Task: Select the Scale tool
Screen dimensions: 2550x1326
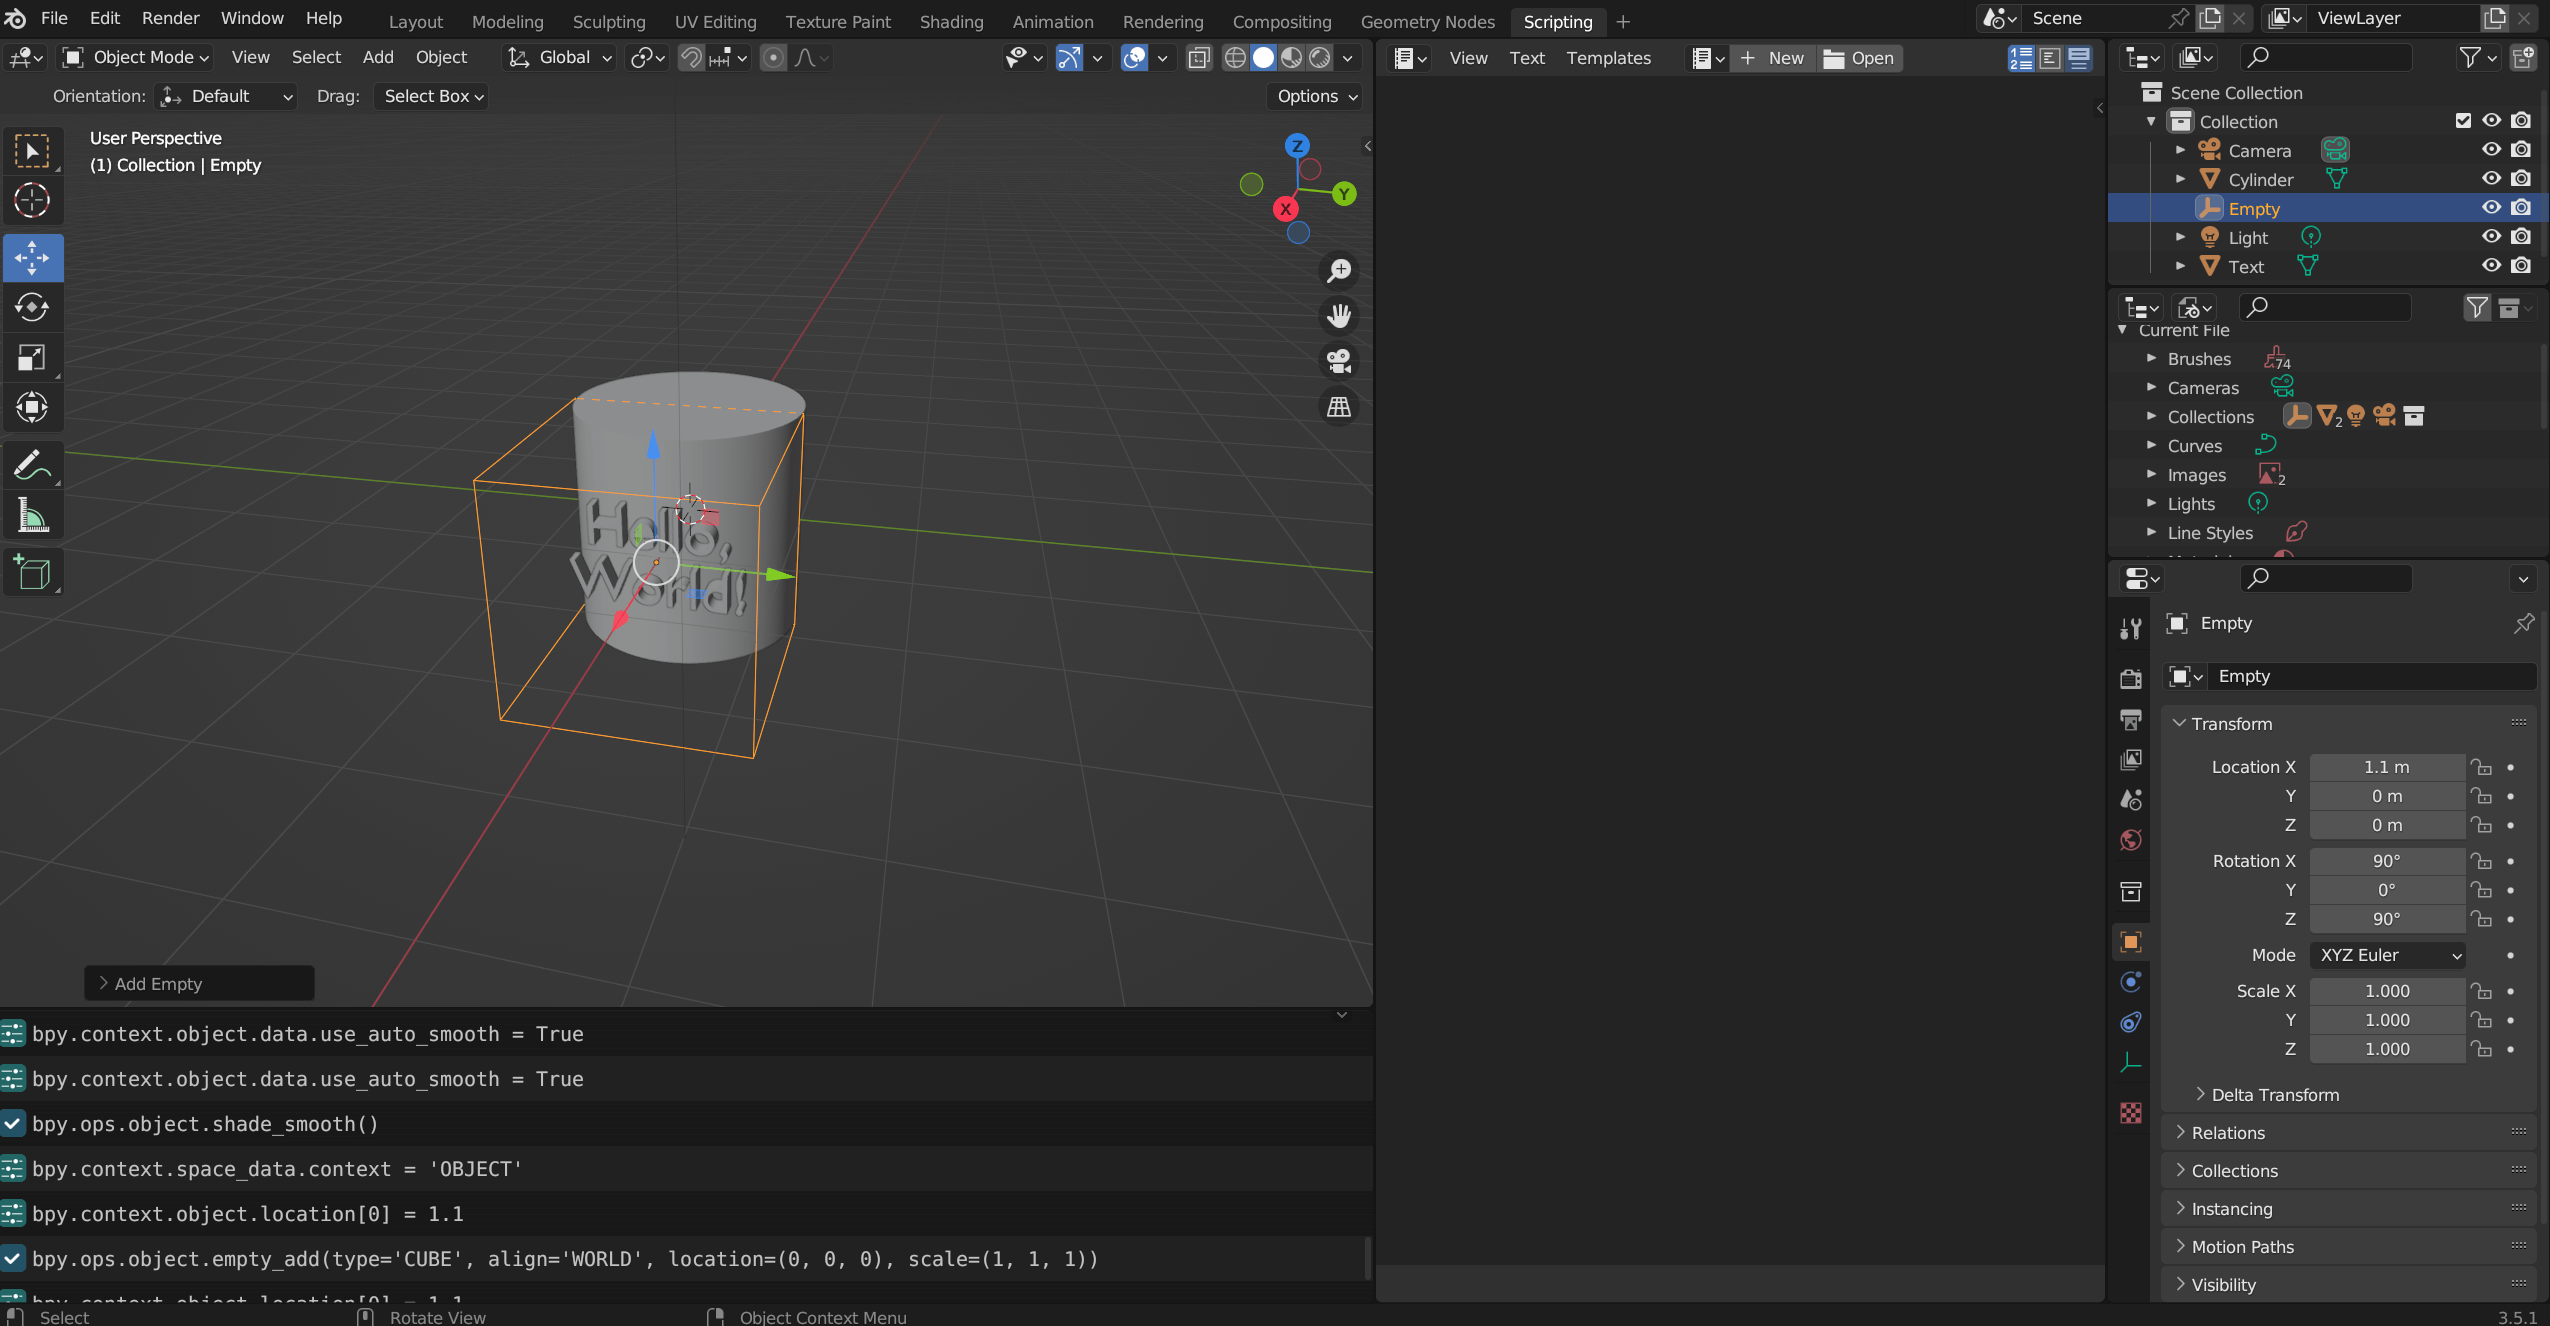Action: (x=32, y=357)
